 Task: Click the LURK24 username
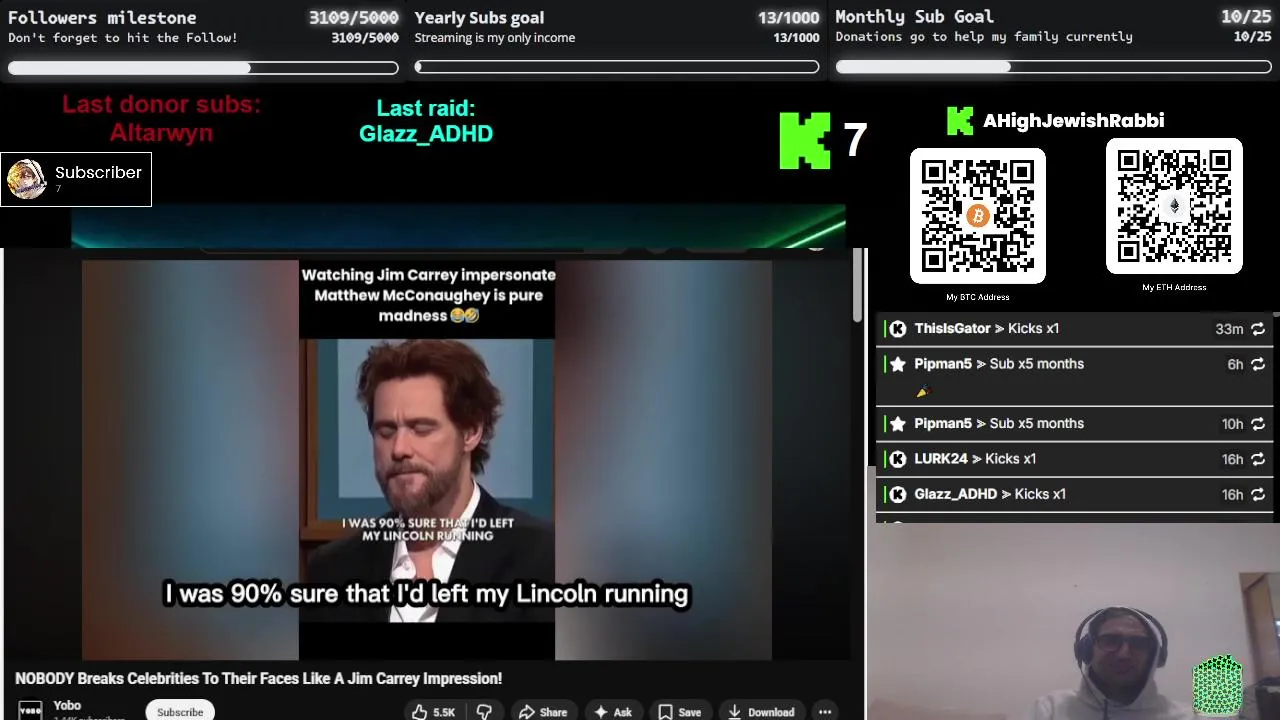coord(941,459)
